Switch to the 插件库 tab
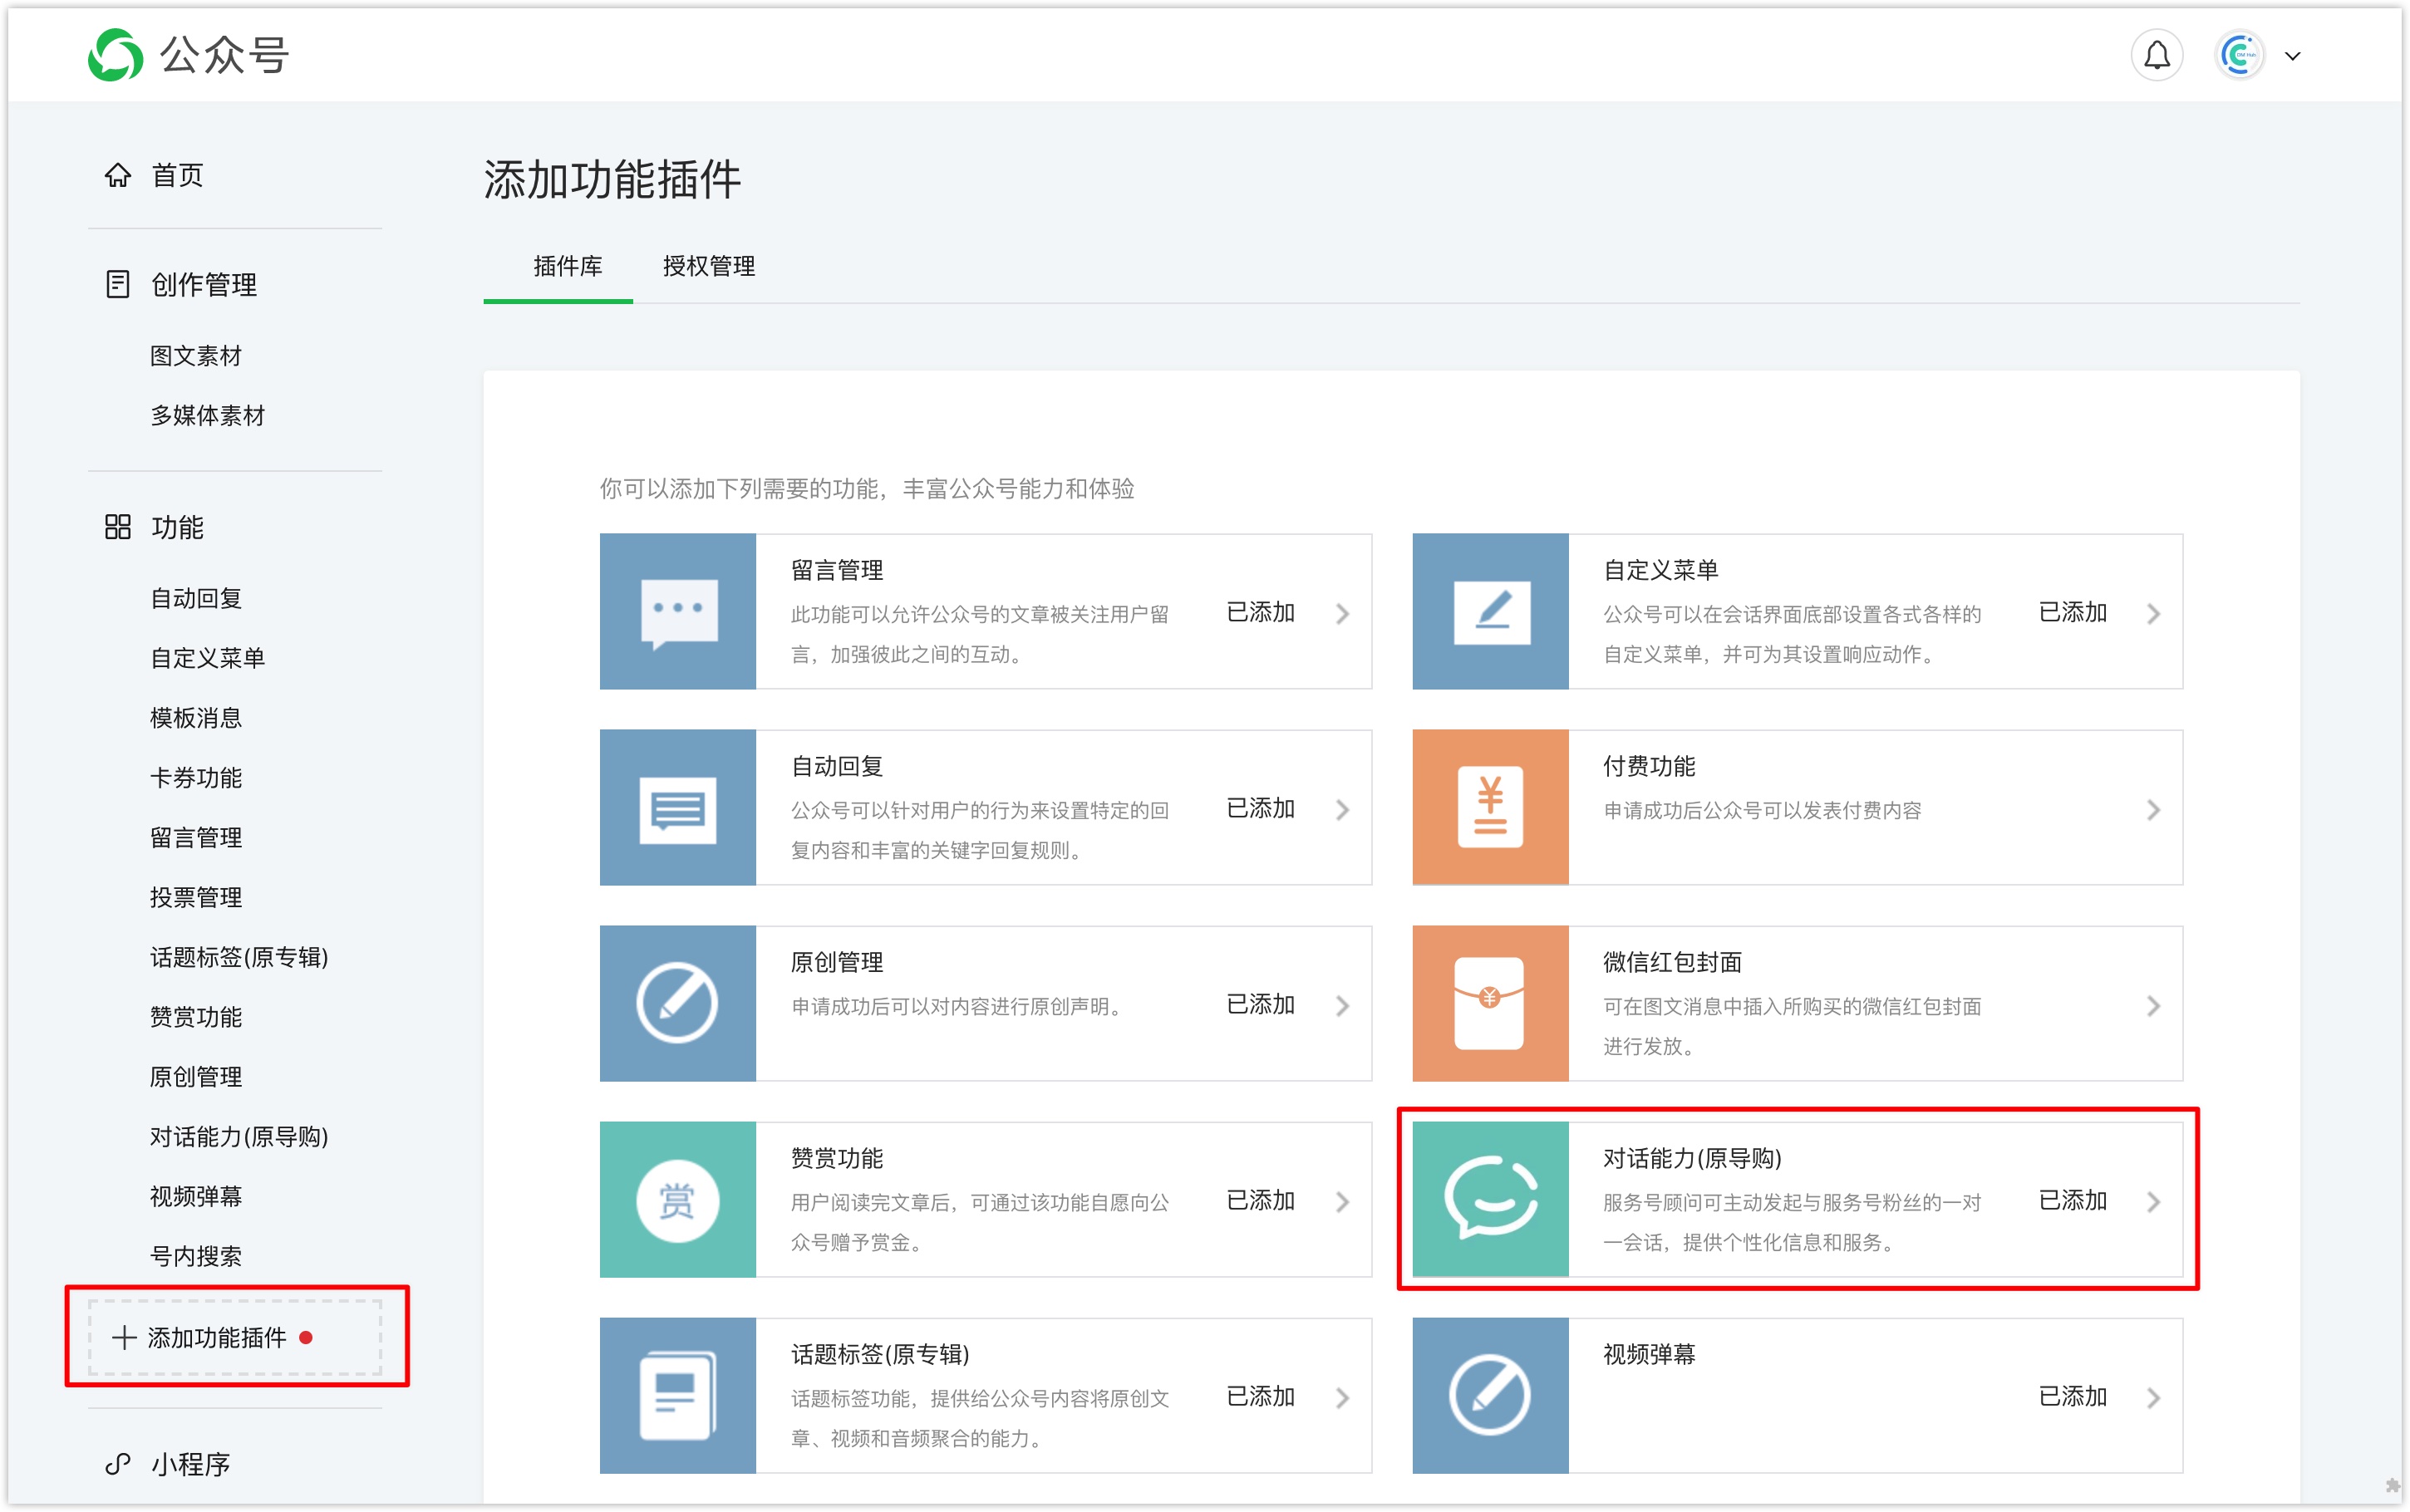Screen dimensions: 2410x1512 tap(567, 266)
